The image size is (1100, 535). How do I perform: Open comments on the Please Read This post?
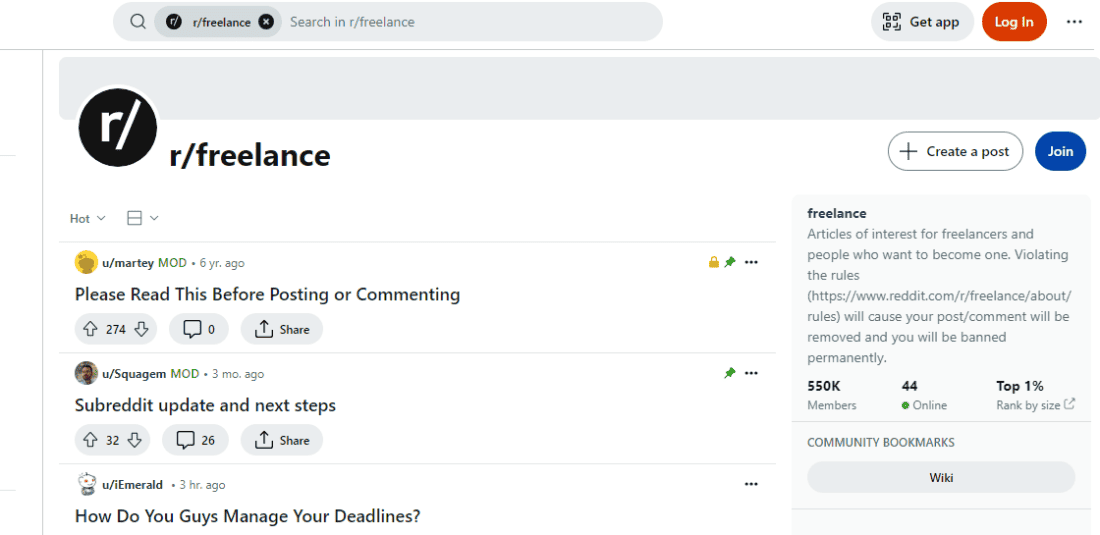pos(199,330)
